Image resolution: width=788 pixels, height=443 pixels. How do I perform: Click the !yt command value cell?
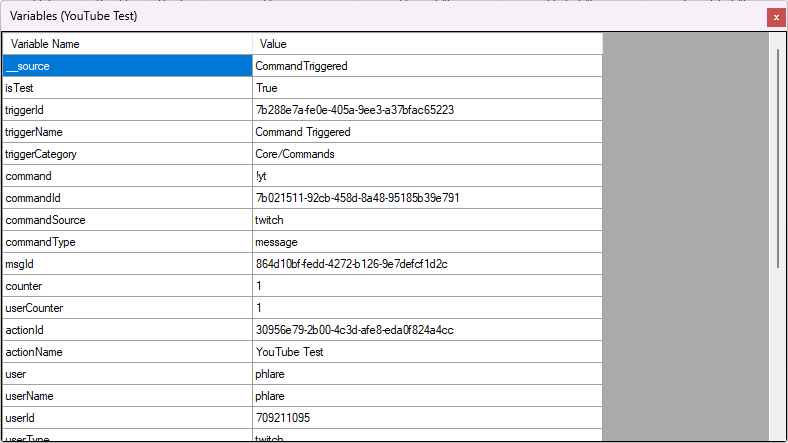tap(427, 176)
